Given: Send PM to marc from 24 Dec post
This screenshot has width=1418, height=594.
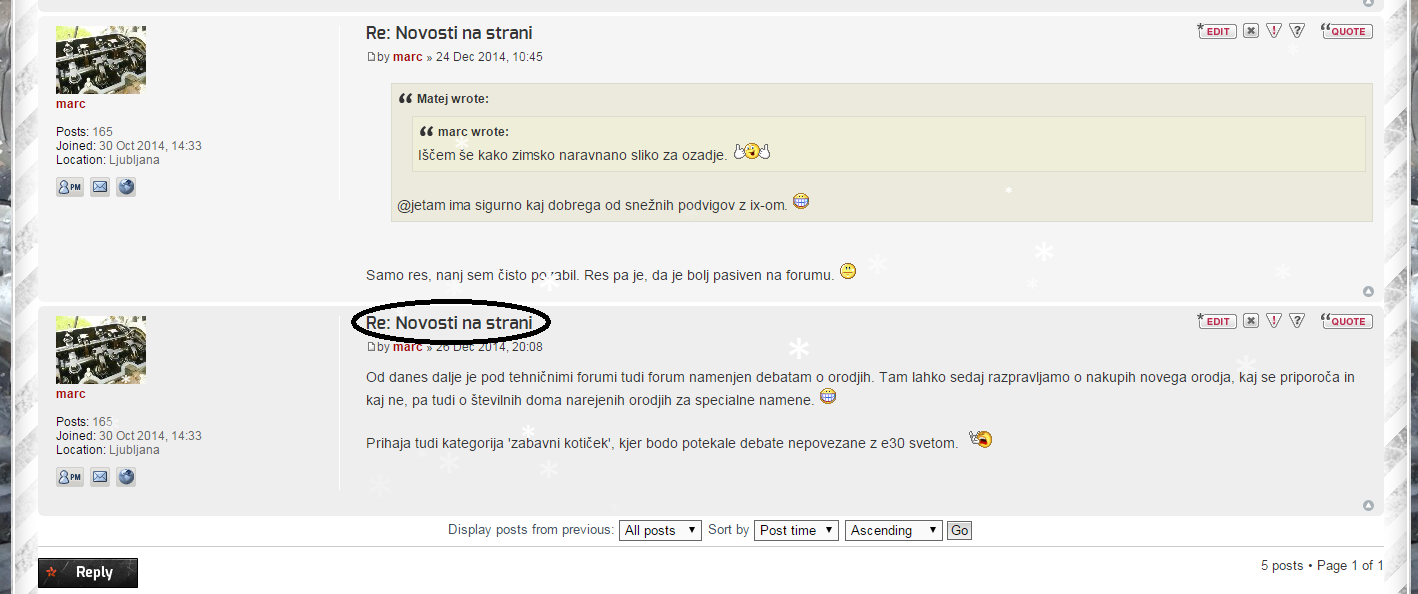Looking at the screenshot, I should point(70,187).
